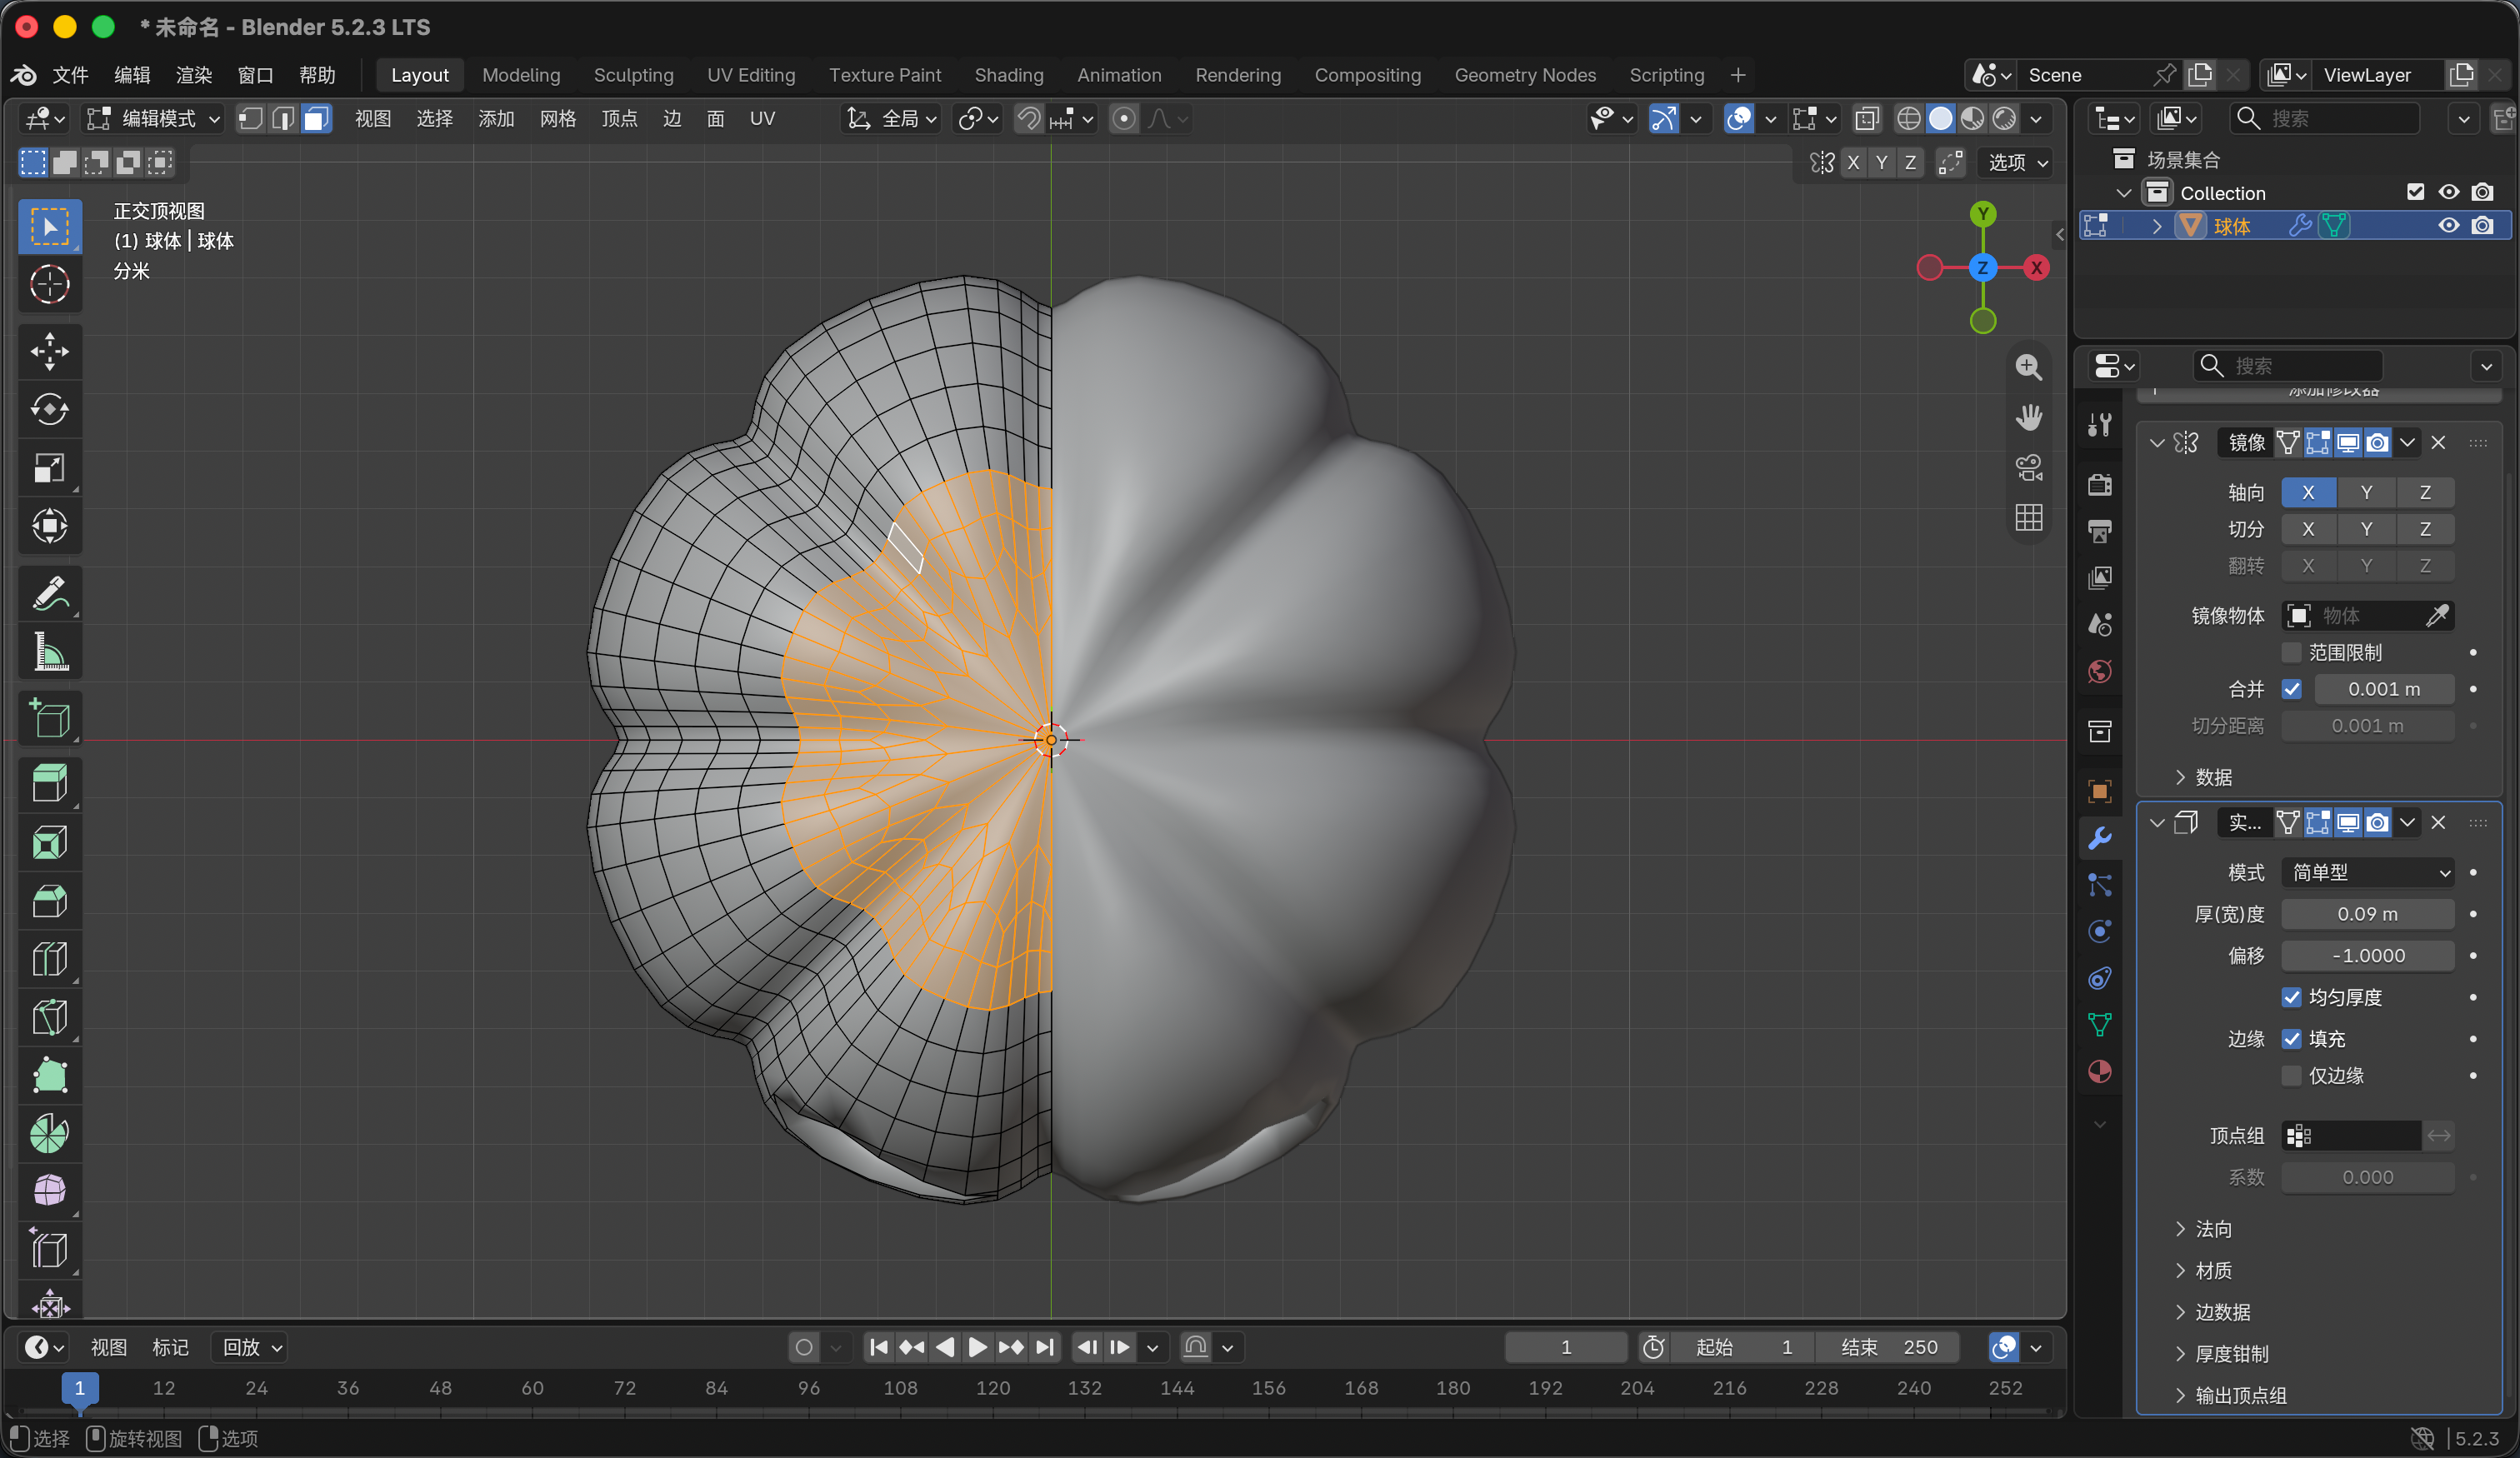Enable Z in mirror 切分 row
The image size is (2520, 1458).
point(2425,529)
